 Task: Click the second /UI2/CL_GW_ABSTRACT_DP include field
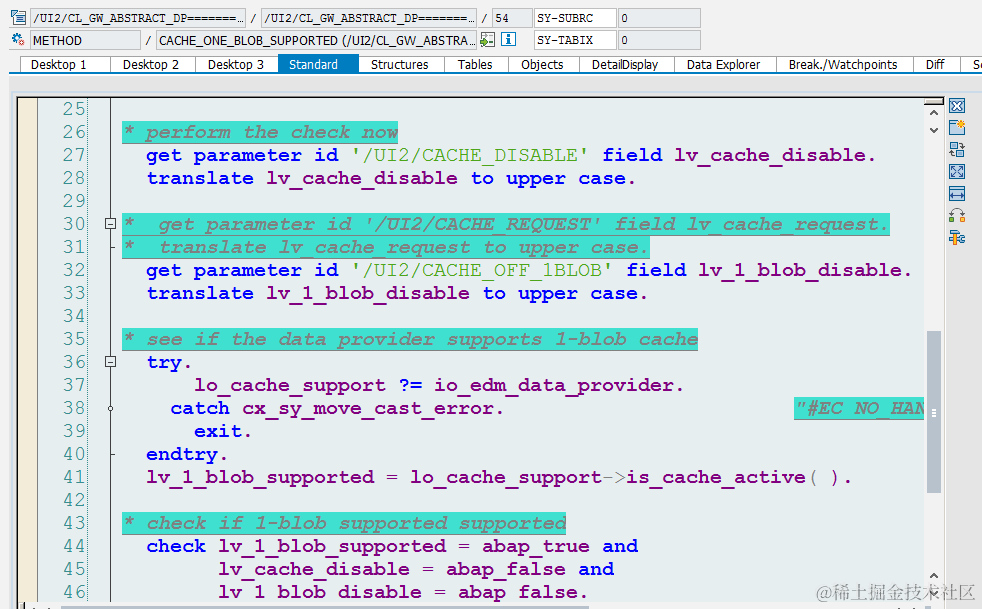click(x=368, y=18)
